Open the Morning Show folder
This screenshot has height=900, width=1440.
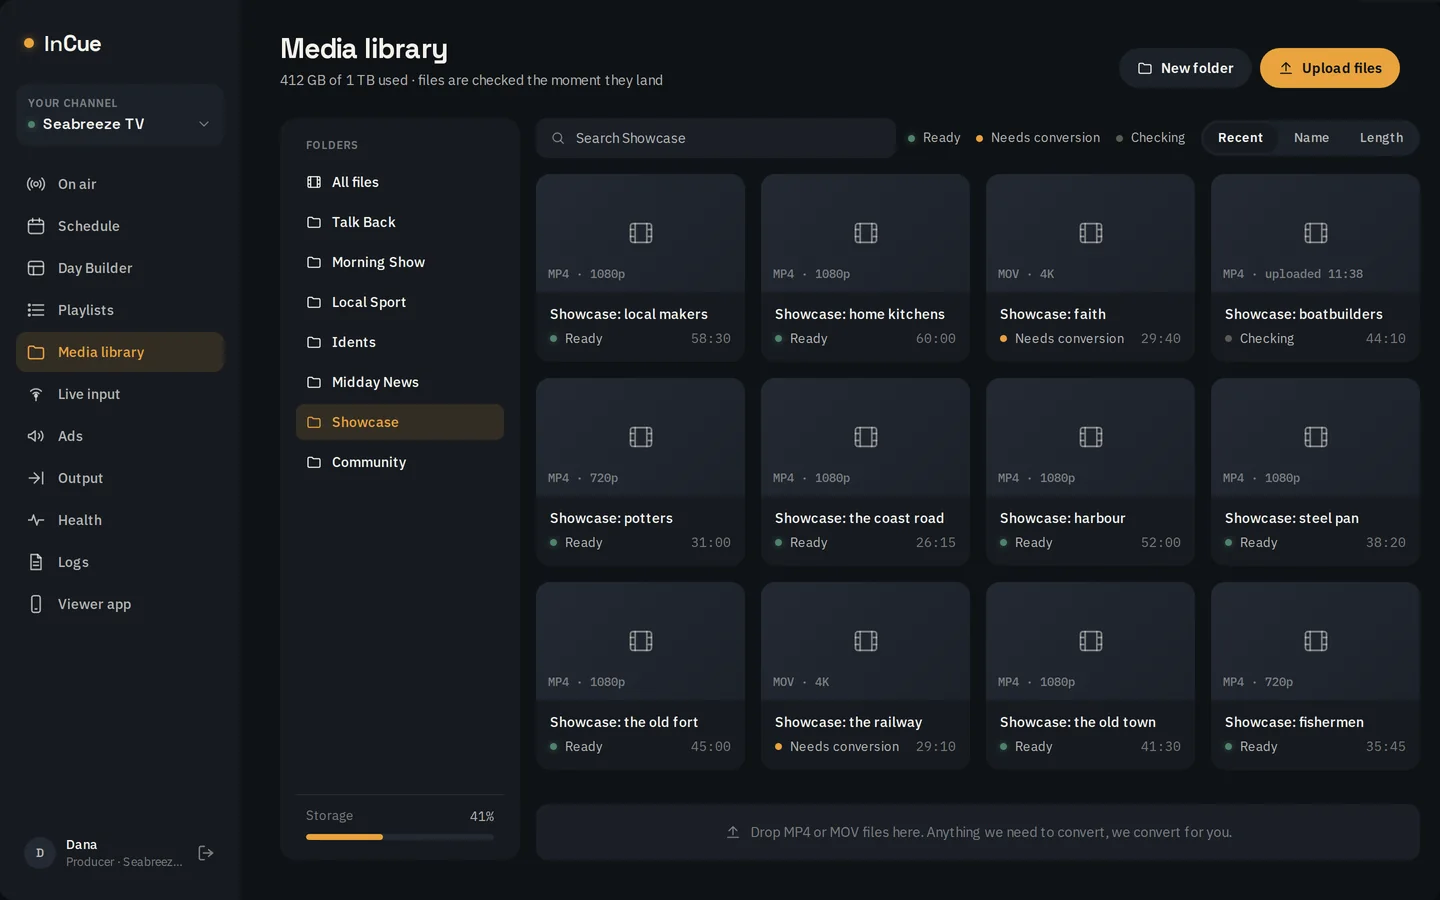tap(400, 262)
